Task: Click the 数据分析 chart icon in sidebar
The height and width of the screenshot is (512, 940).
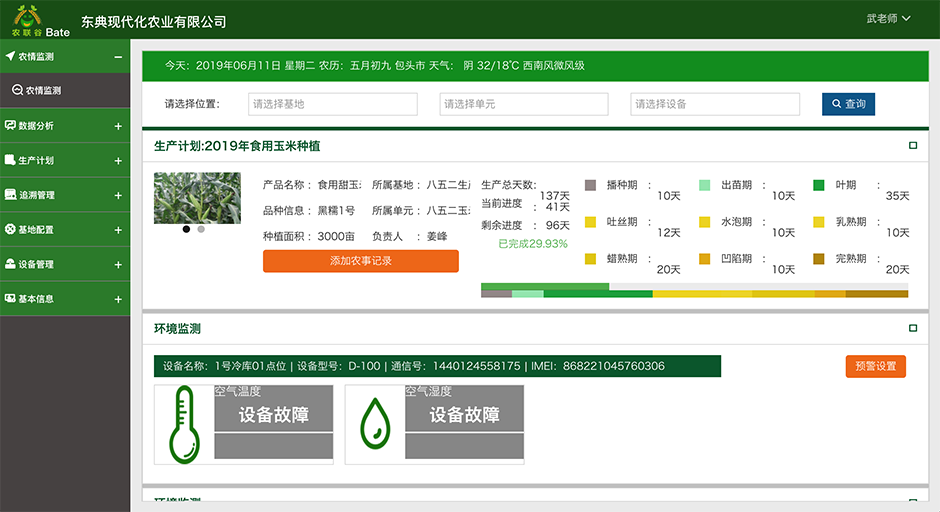Action: (10, 126)
